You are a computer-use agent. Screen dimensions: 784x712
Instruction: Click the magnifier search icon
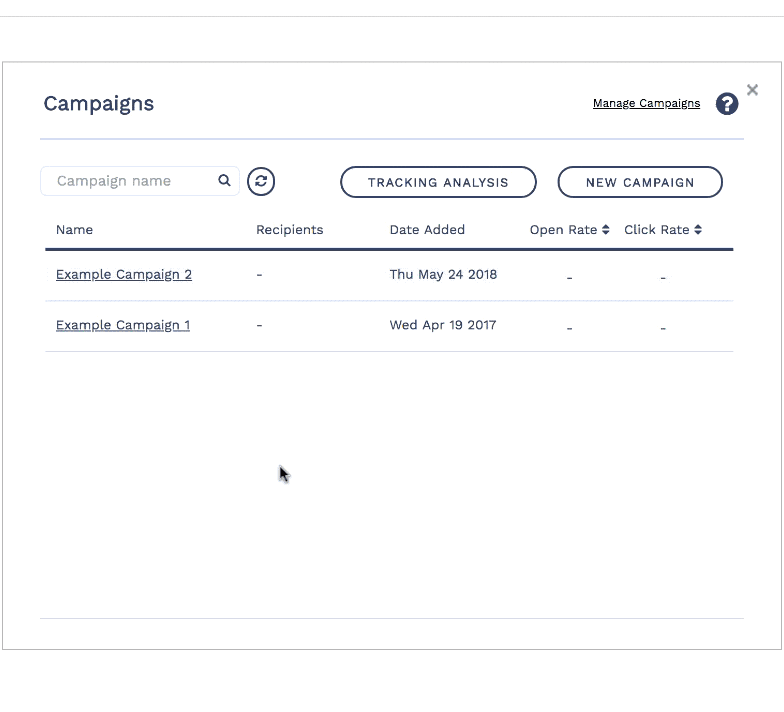pyautogui.click(x=224, y=181)
